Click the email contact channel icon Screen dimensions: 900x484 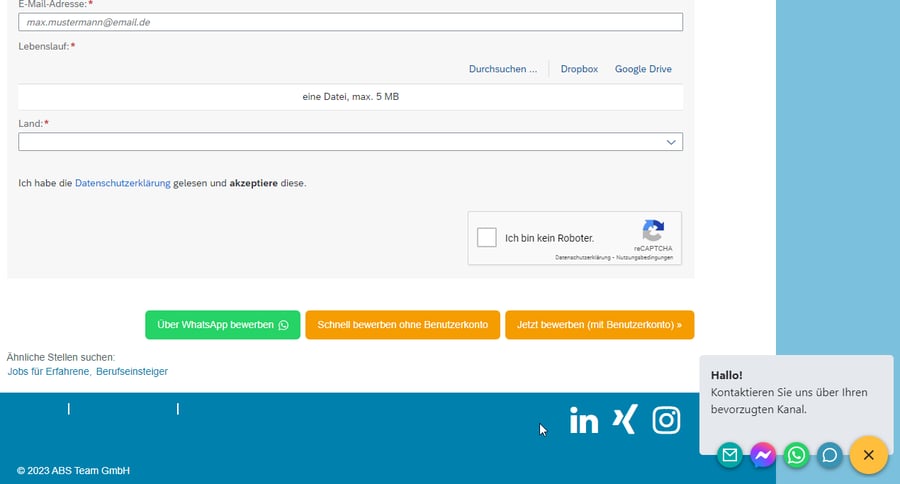click(x=730, y=456)
